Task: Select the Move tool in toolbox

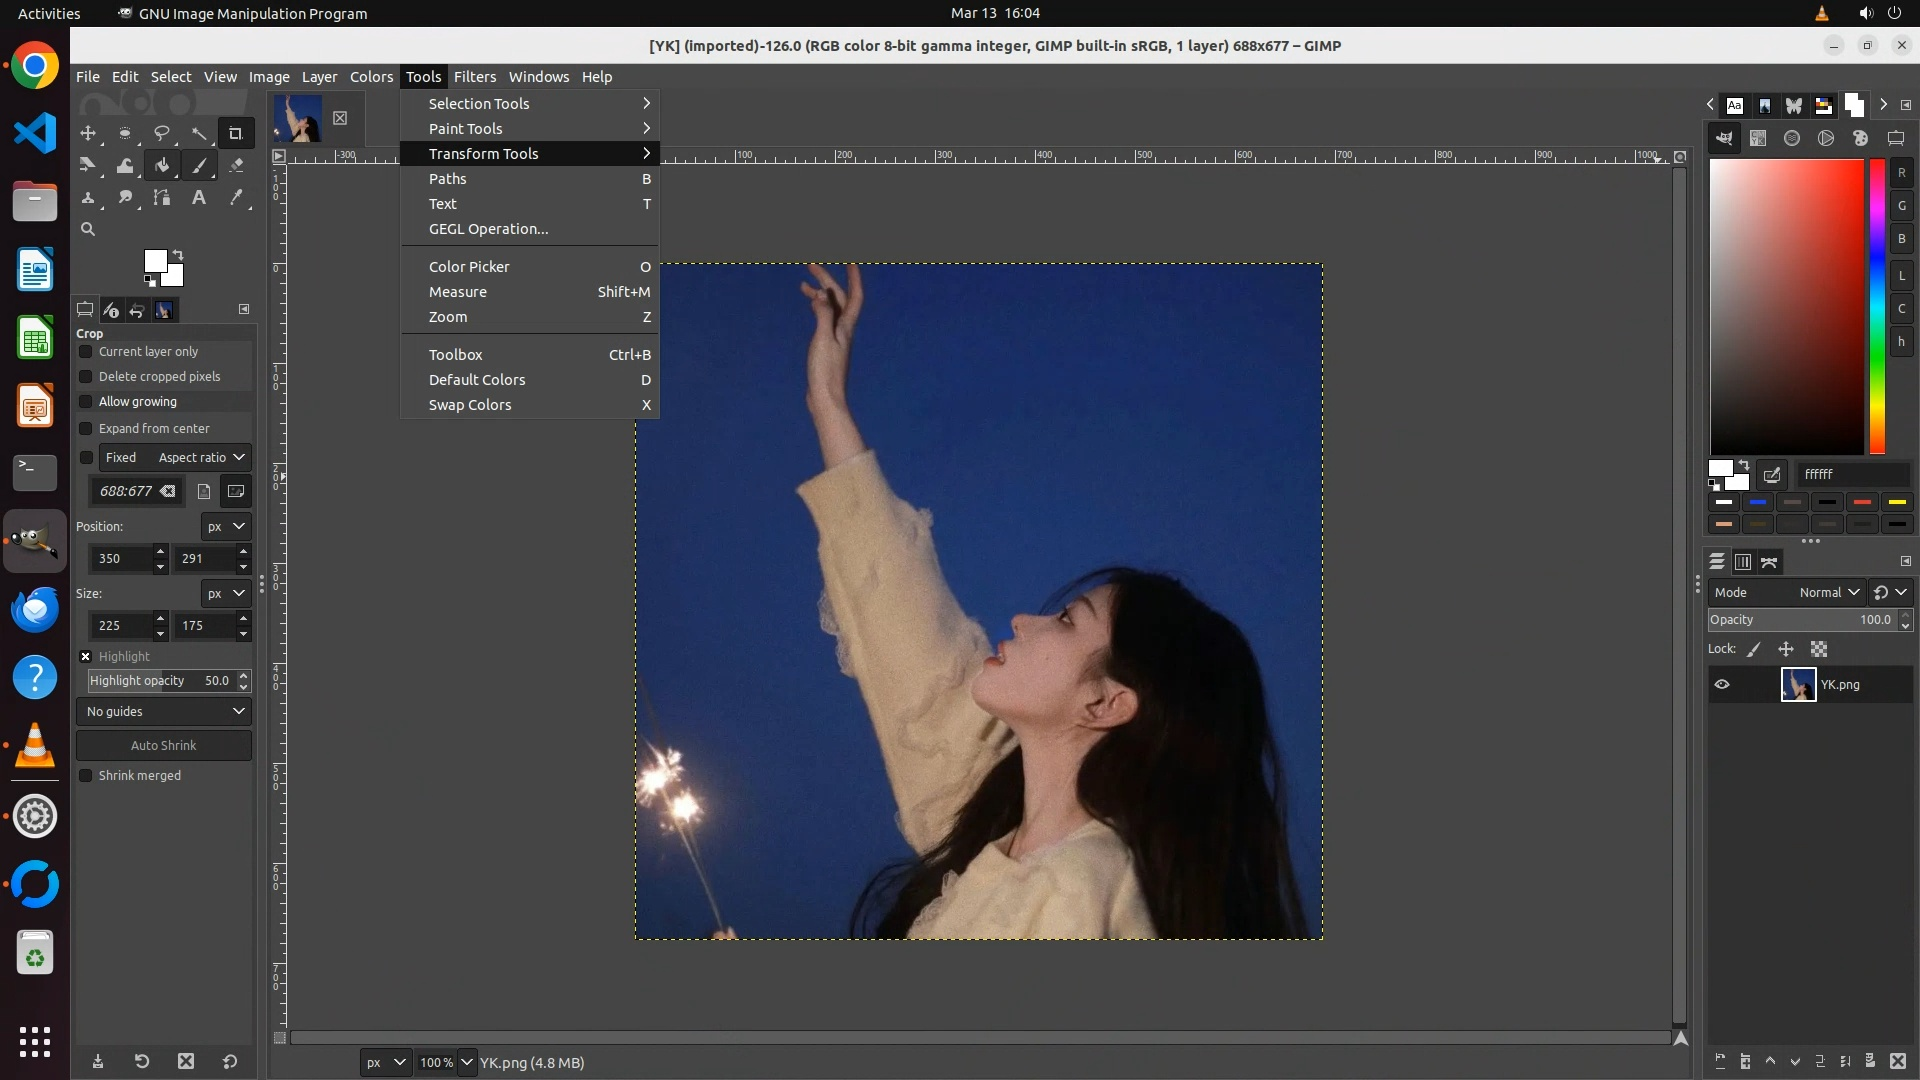Action: (88, 133)
